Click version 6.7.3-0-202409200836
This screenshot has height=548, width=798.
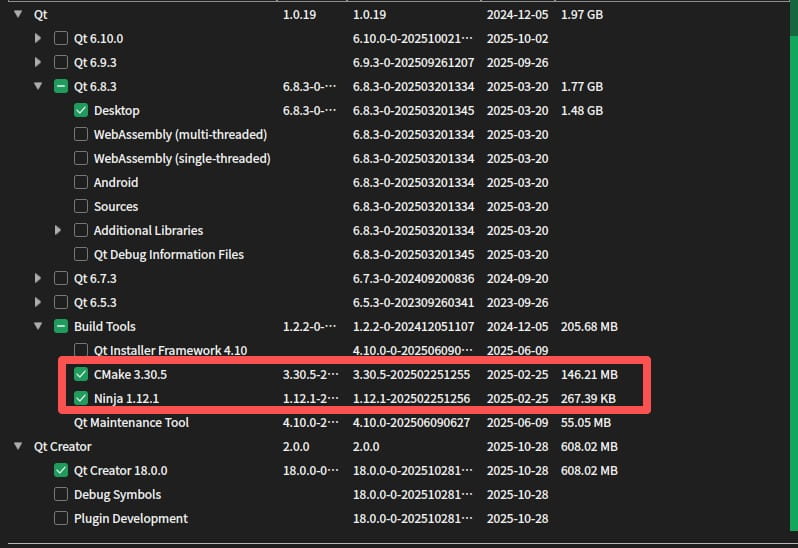[413, 278]
